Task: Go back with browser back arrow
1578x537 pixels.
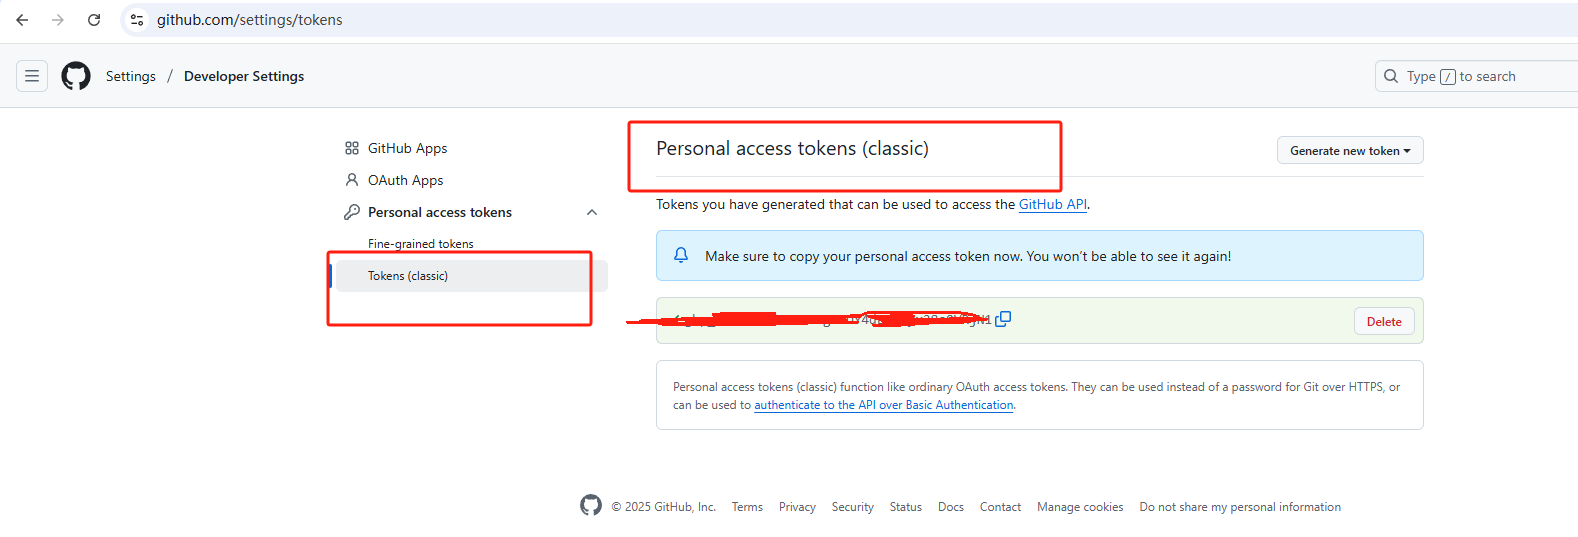Action: tap(22, 20)
